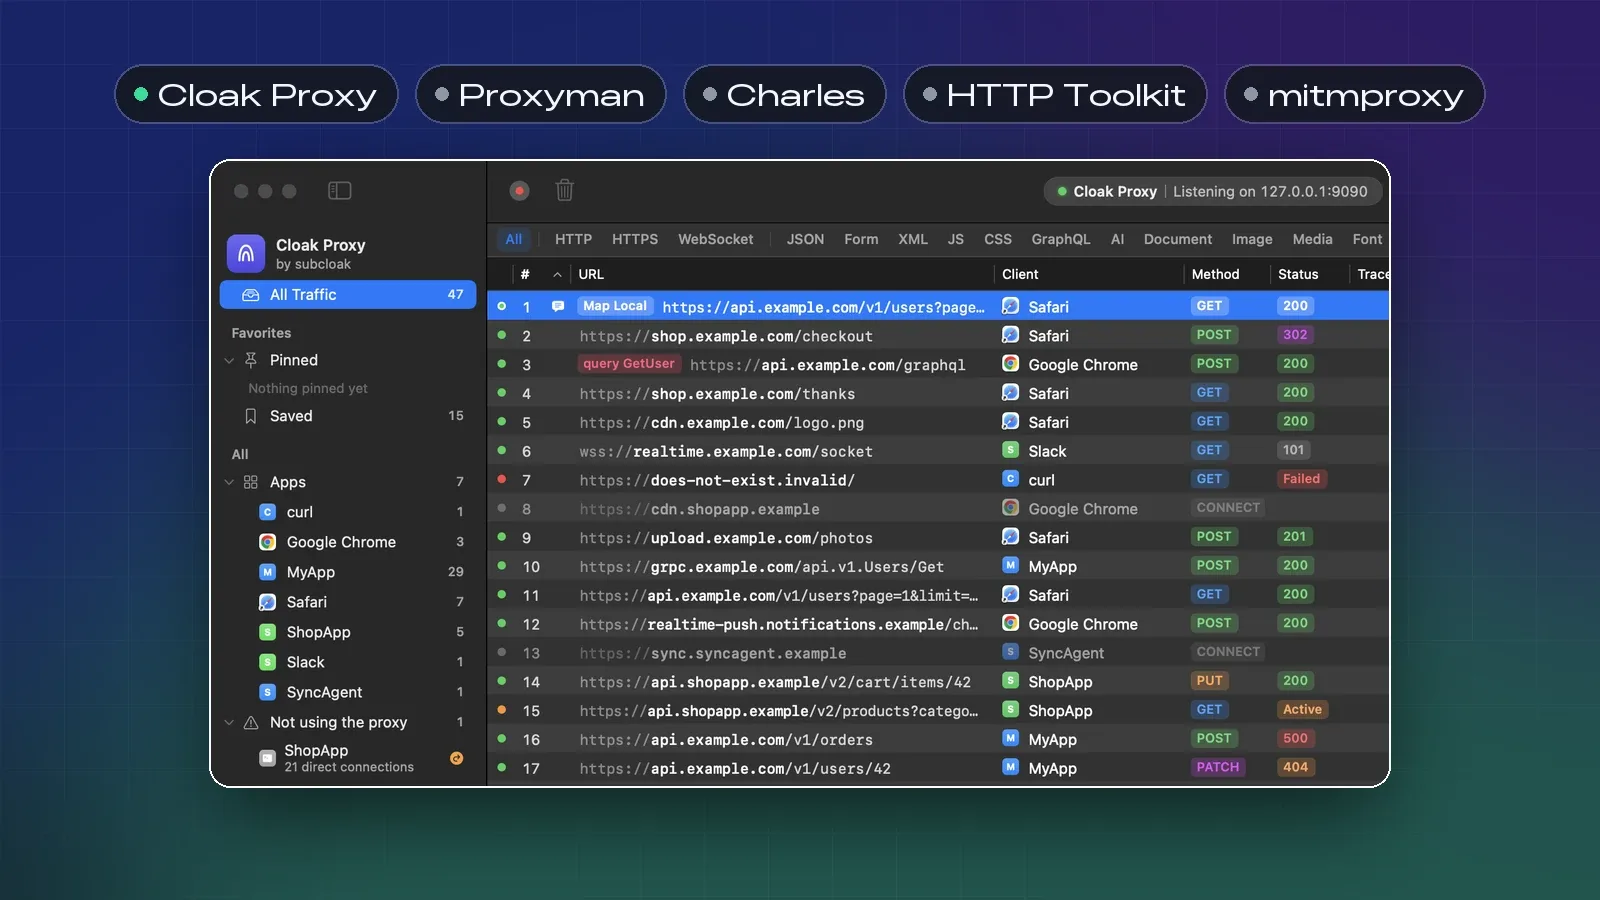The width and height of the screenshot is (1600, 900).
Task: Sort by the Status column header
Action: click(1298, 274)
